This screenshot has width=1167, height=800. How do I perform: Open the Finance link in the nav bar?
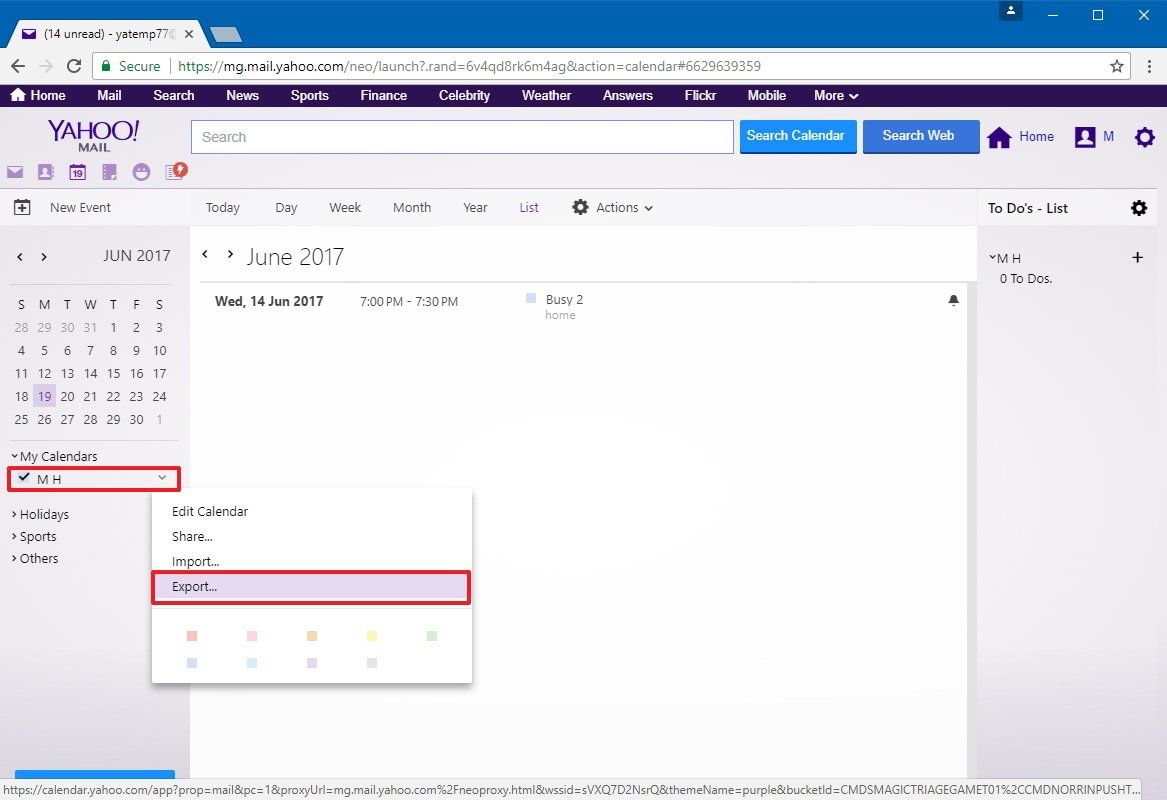point(383,95)
